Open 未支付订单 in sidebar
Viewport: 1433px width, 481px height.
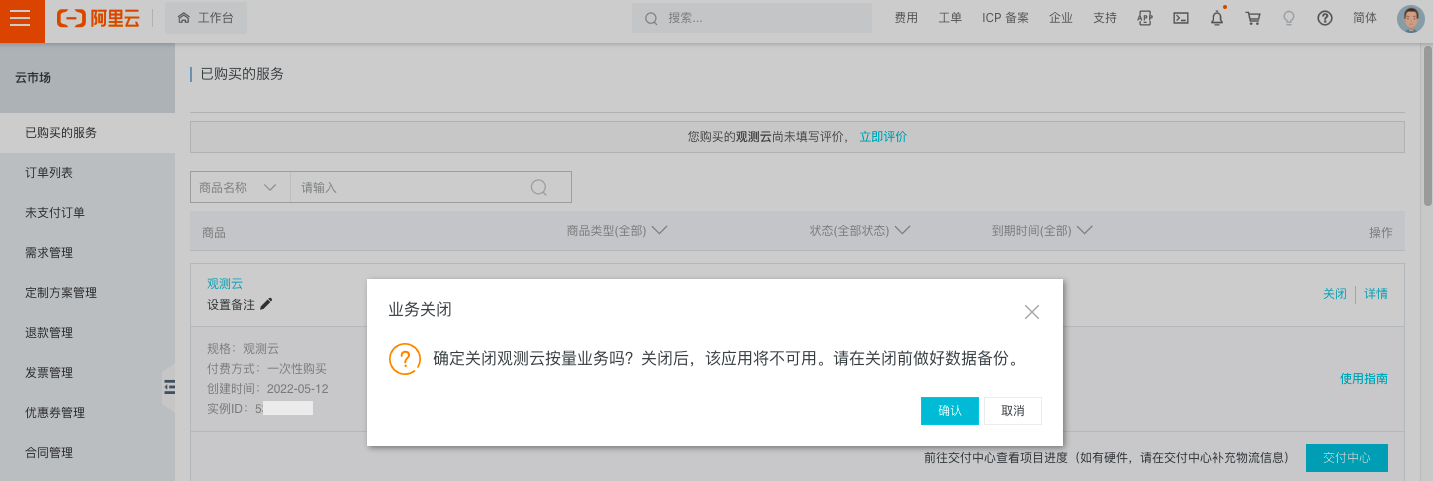[87, 212]
